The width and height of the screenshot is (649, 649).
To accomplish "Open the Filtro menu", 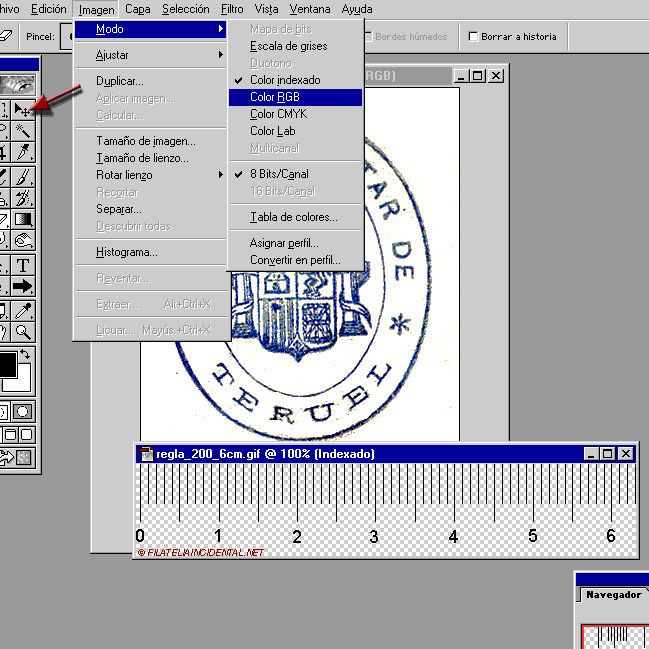I will [x=231, y=9].
